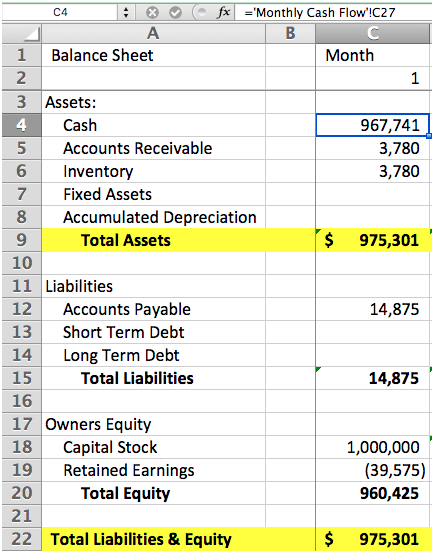Open the Name Box stepper arrows
This screenshot has width=434, height=551.
click(126, 13)
